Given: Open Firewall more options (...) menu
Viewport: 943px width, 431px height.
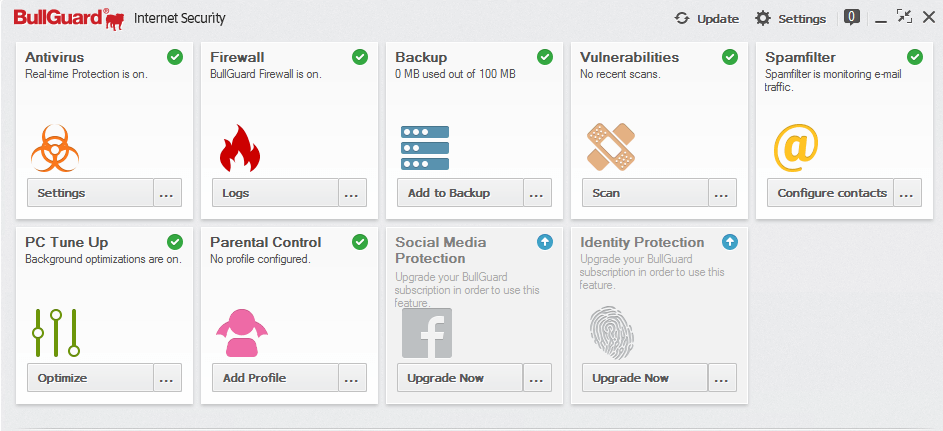Looking at the screenshot, I should point(352,193).
